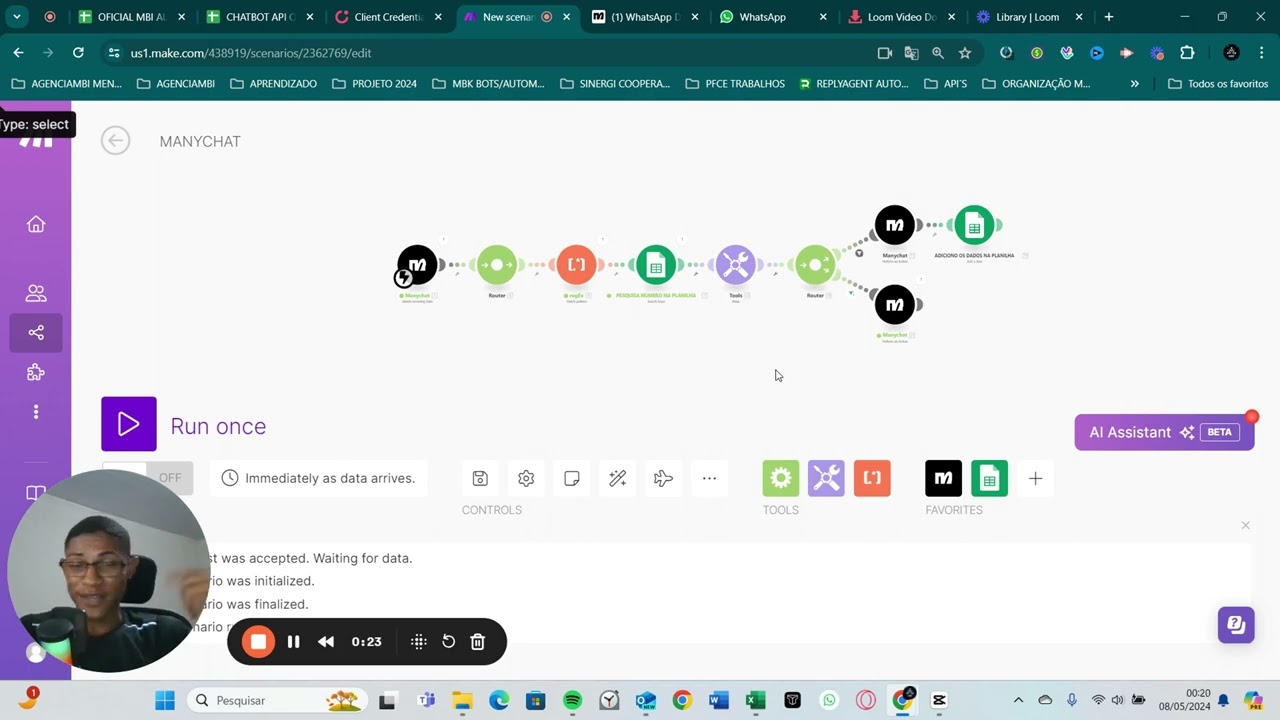Image resolution: width=1280 pixels, height=720 pixels.
Task: Add Manychat favorite module from toolbar
Action: [943, 478]
